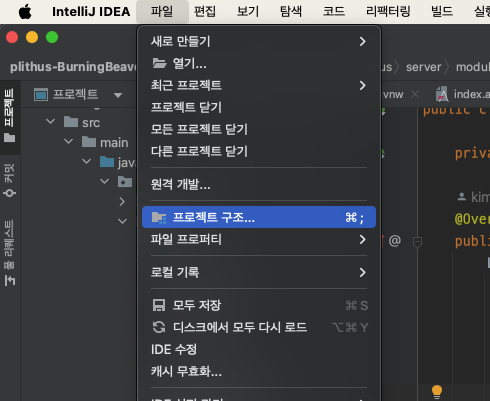Collapse the main folder chevron
This screenshot has height=401, width=490.
click(x=69, y=142)
